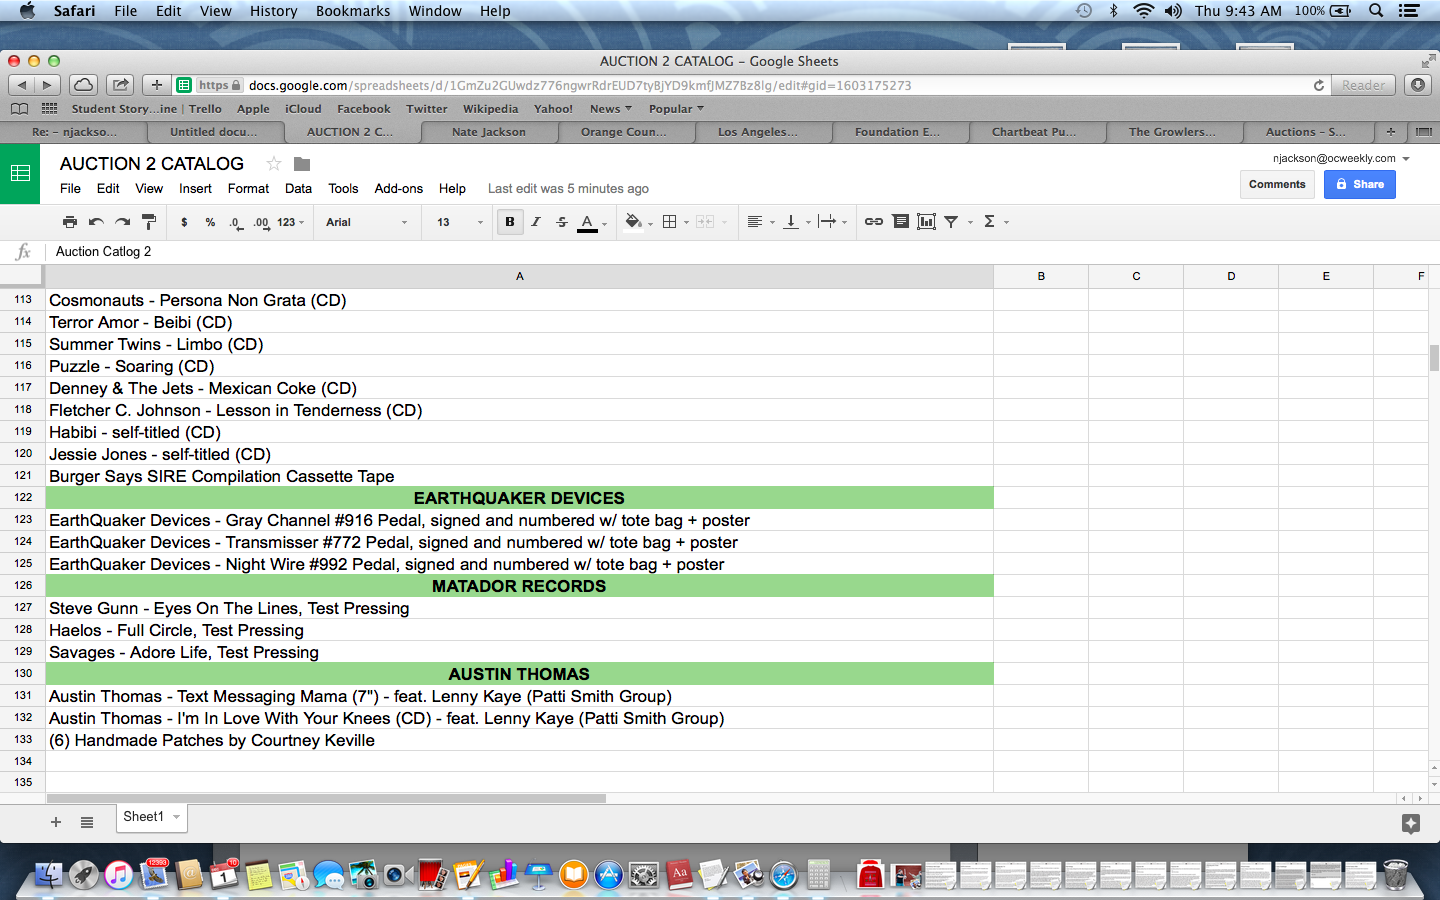The height and width of the screenshot is (900, 1440).
Task: Toggle Strikethrough formatting button
Action: point(562,222)
